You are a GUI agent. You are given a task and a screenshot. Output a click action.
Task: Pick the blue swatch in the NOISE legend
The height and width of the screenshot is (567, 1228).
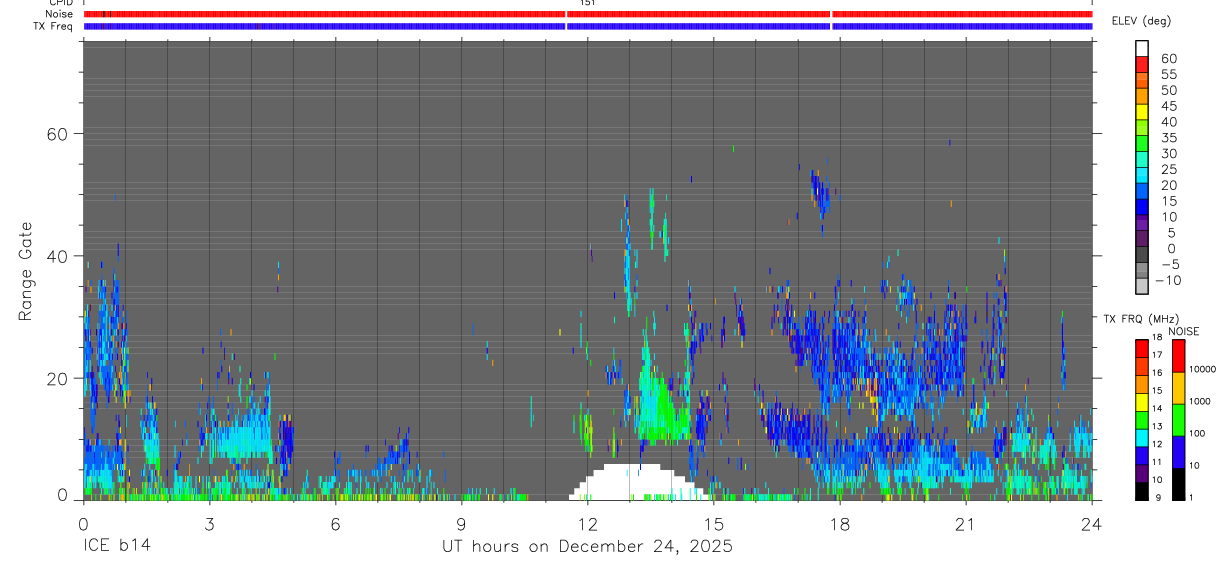coord(1179,452)
